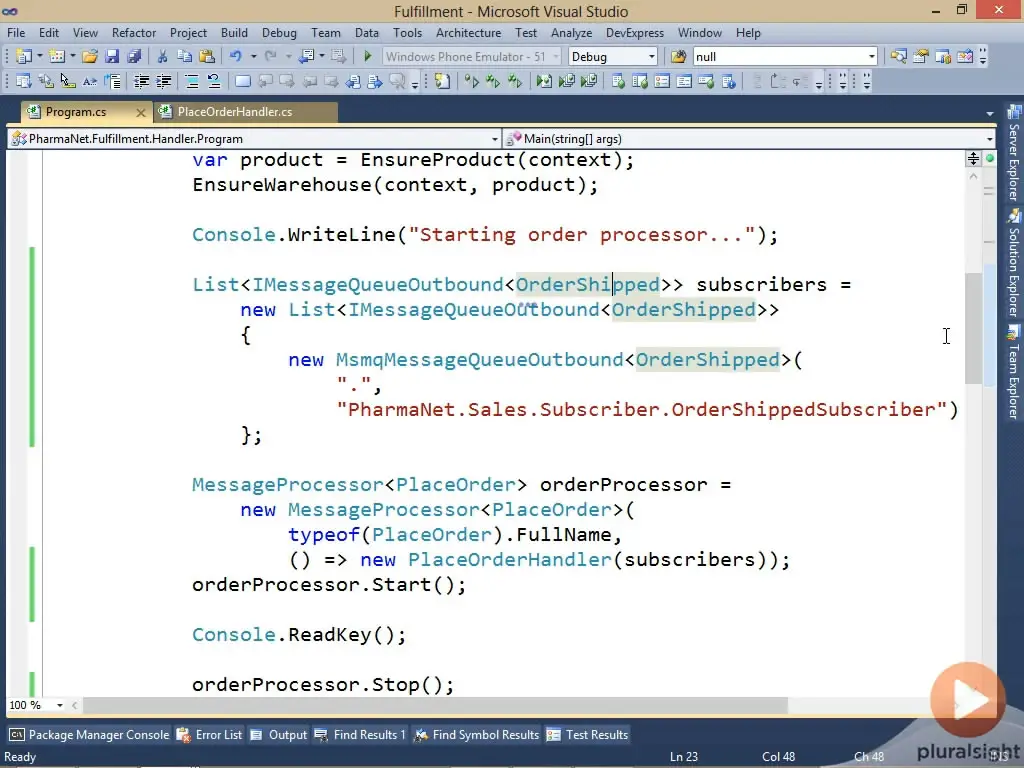Increase line indent in text editor toolbar
This screenshot has width=1024, height=768.
point(163,82)
